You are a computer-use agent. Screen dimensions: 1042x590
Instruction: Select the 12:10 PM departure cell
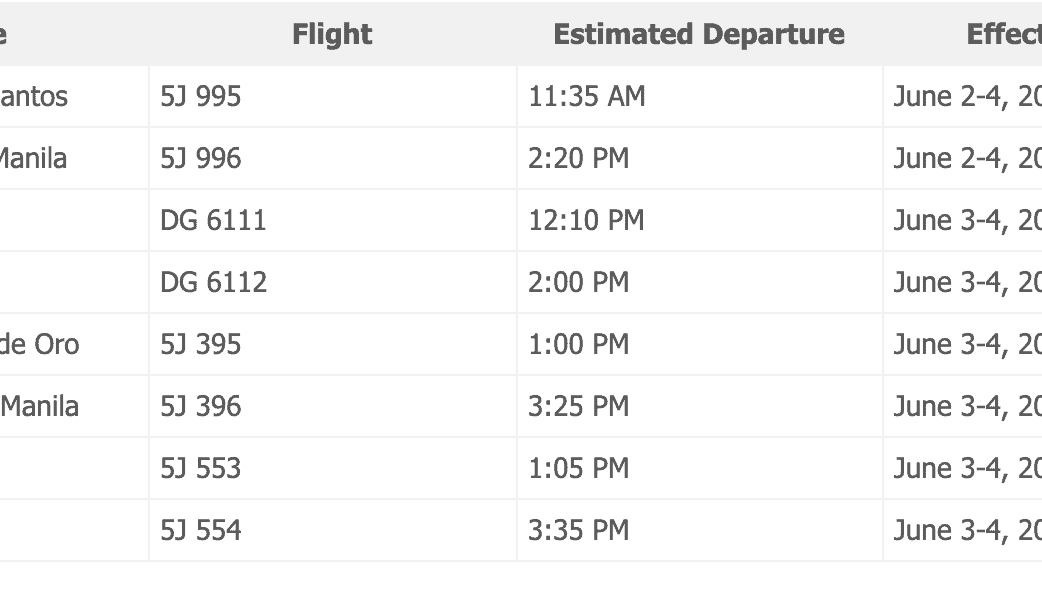[x=587, y=221]
